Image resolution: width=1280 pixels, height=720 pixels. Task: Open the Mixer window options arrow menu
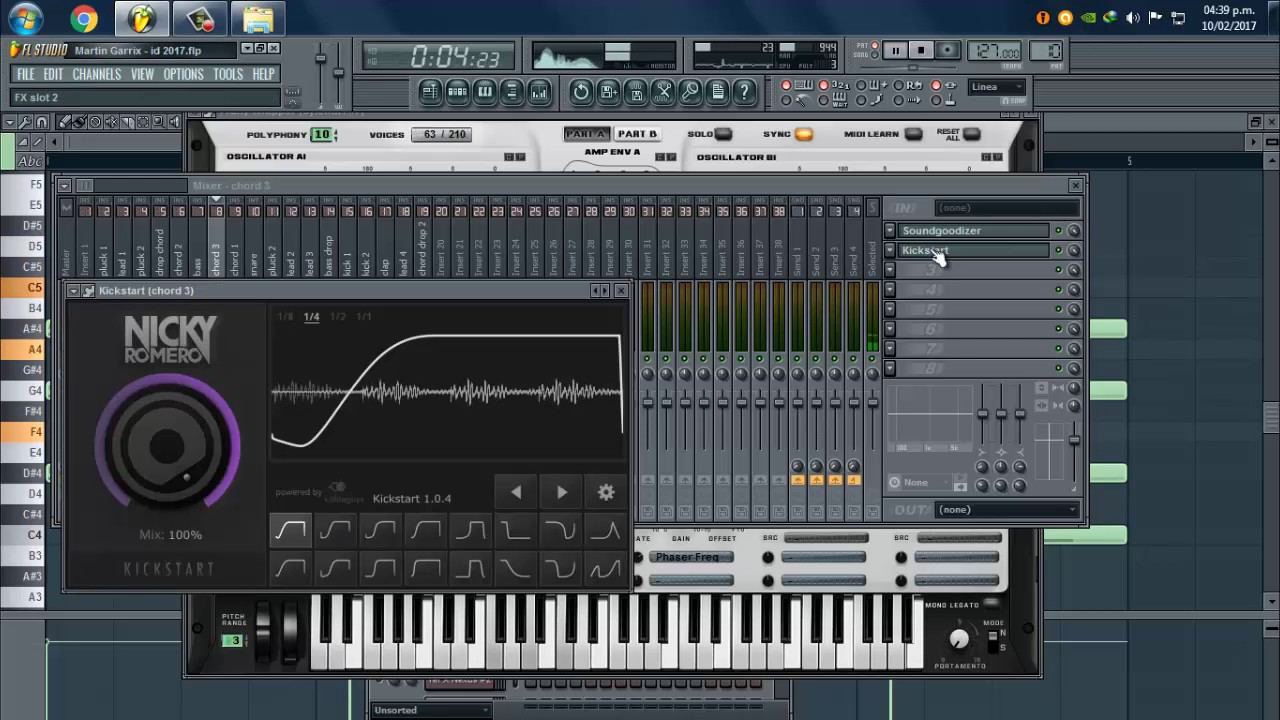click(x=65, y=185)
